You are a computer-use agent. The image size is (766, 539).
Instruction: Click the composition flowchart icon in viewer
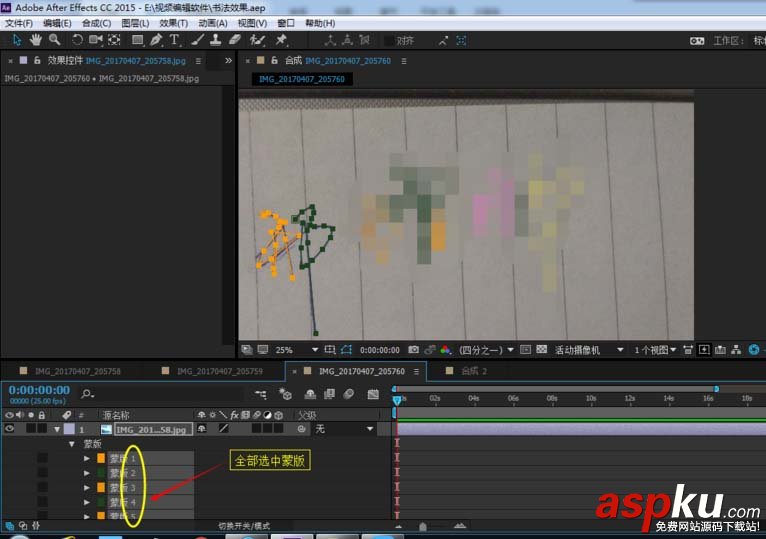[736, 350]
